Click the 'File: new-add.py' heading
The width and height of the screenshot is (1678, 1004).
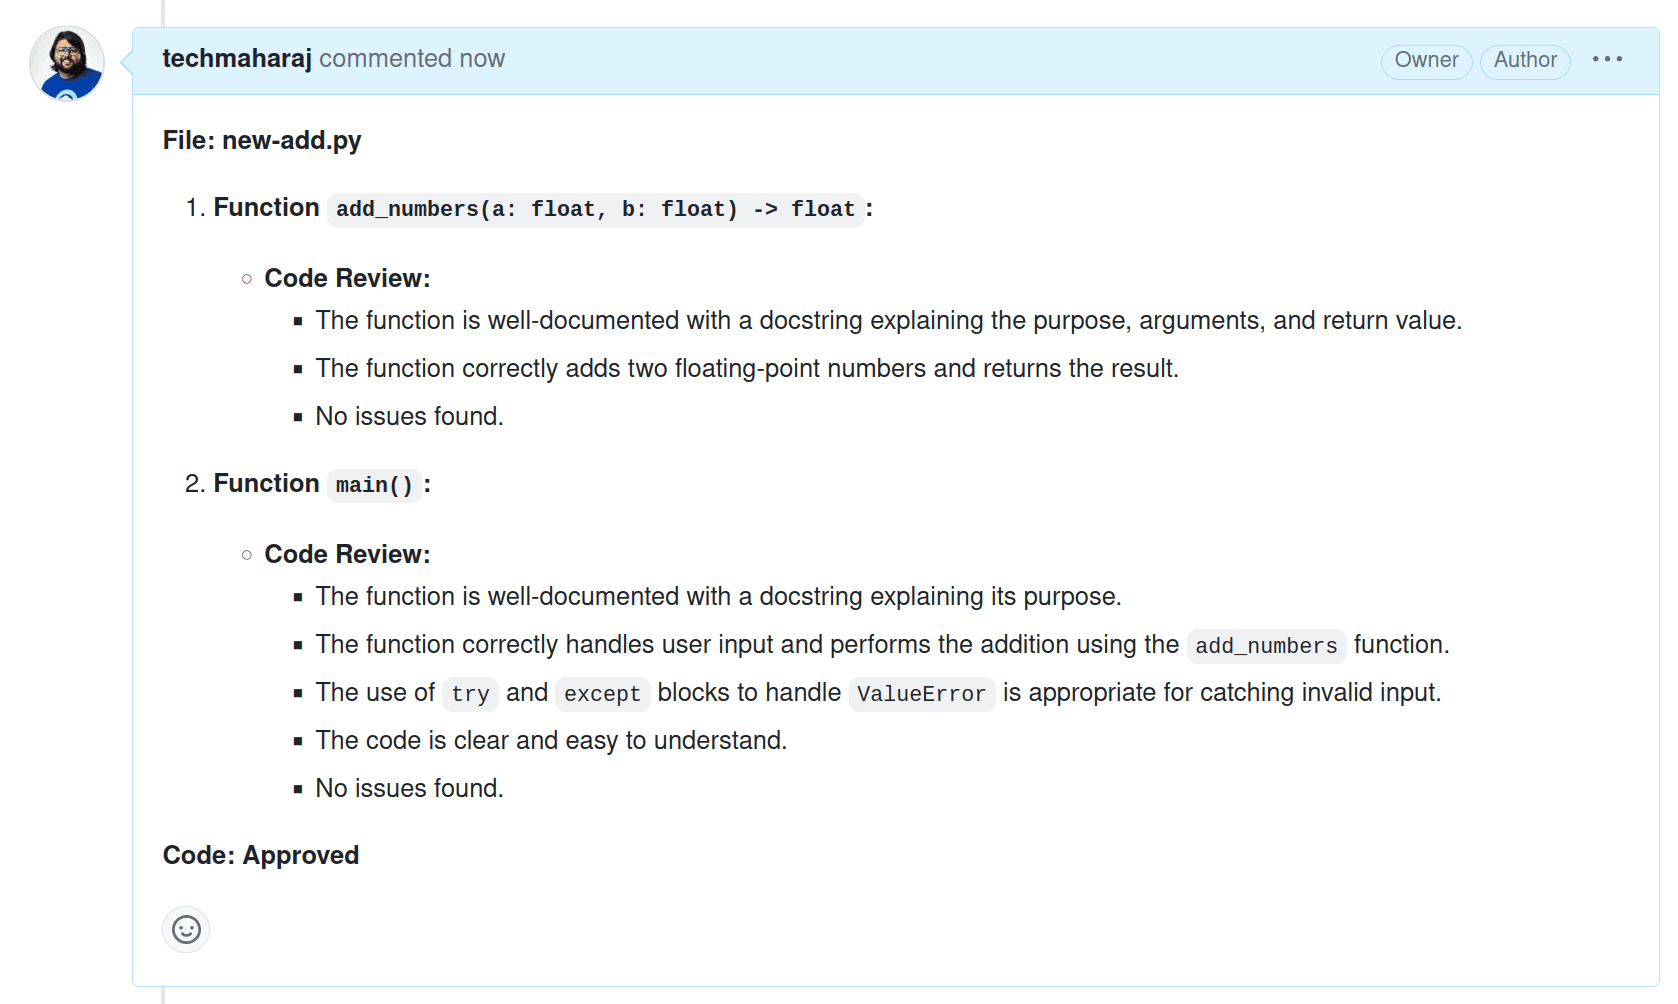coord(262,141)
